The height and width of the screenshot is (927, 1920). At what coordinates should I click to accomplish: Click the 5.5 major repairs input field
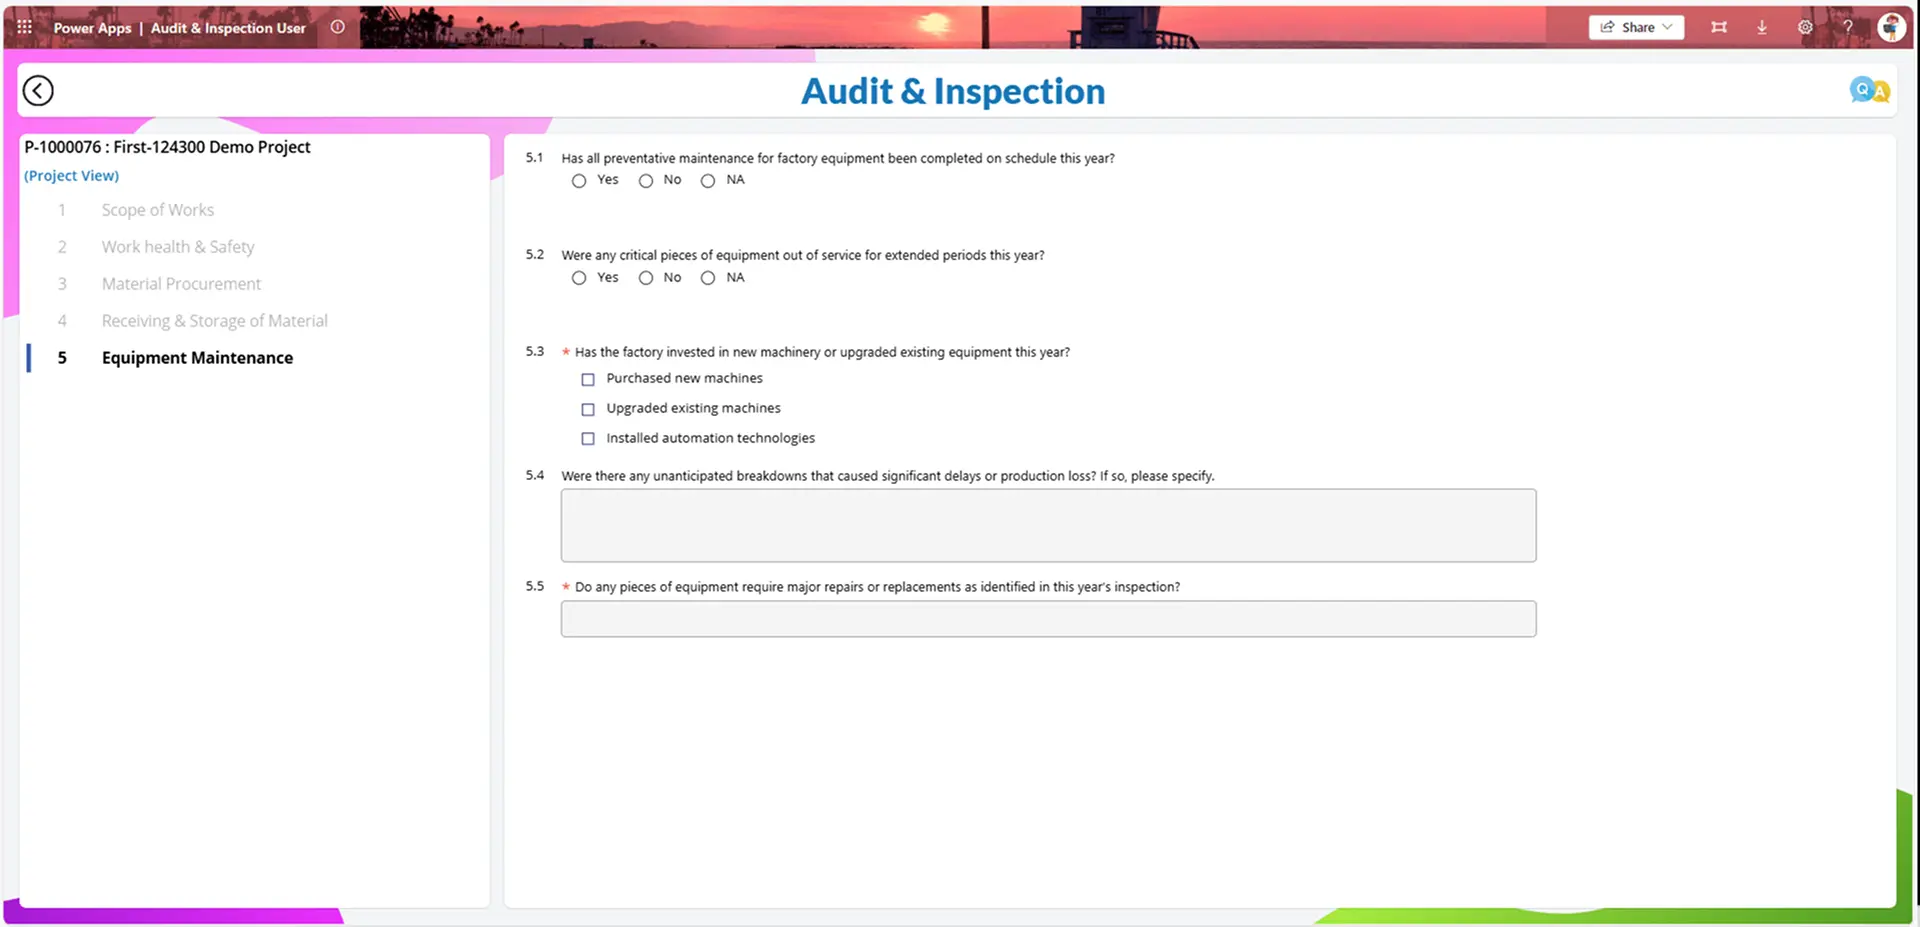[x=1048, y=619]
